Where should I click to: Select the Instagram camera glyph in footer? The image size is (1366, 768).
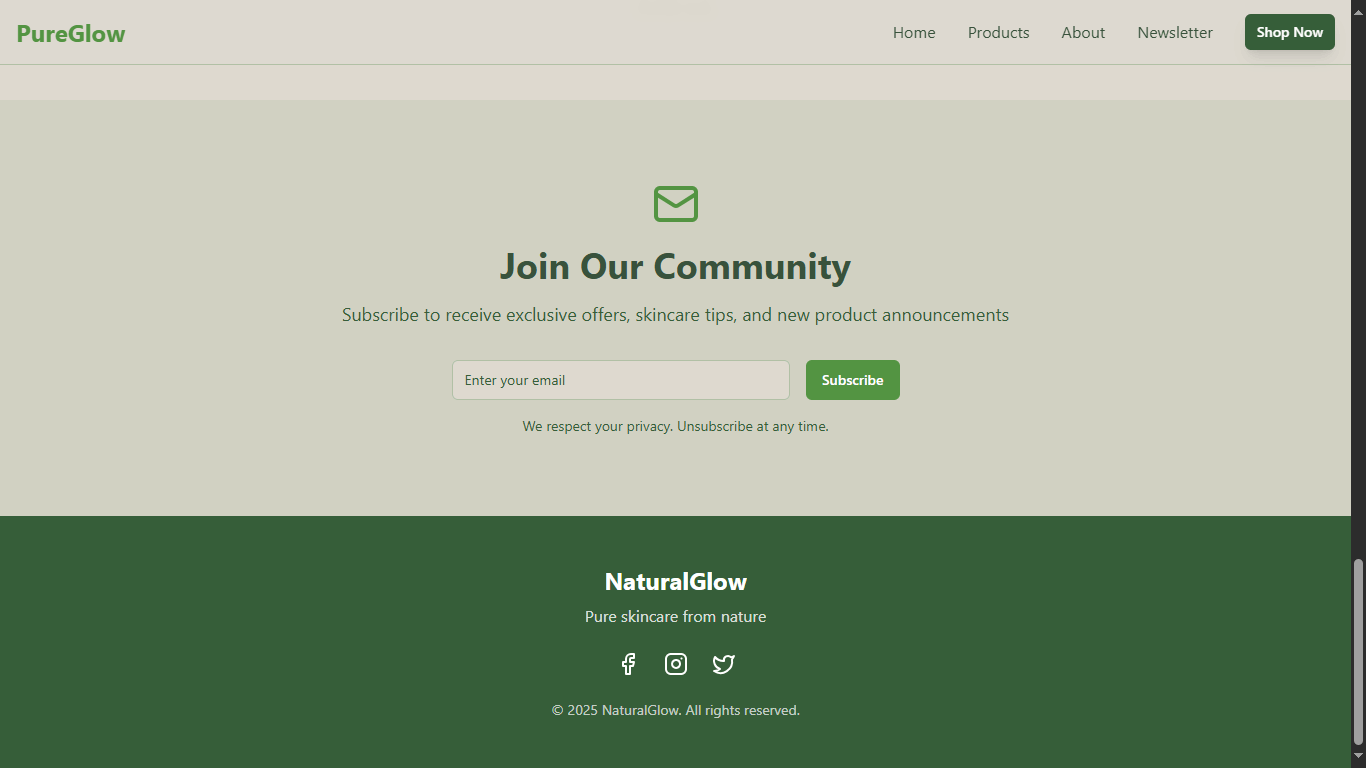675,663
